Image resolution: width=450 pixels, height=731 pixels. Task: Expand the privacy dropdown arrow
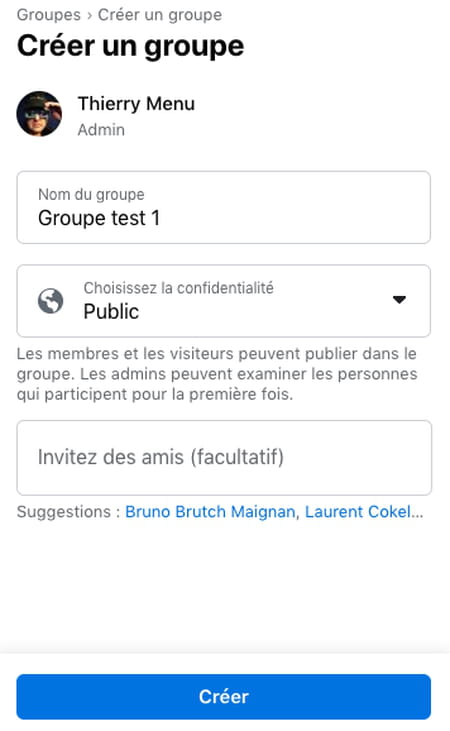point(399,299)
